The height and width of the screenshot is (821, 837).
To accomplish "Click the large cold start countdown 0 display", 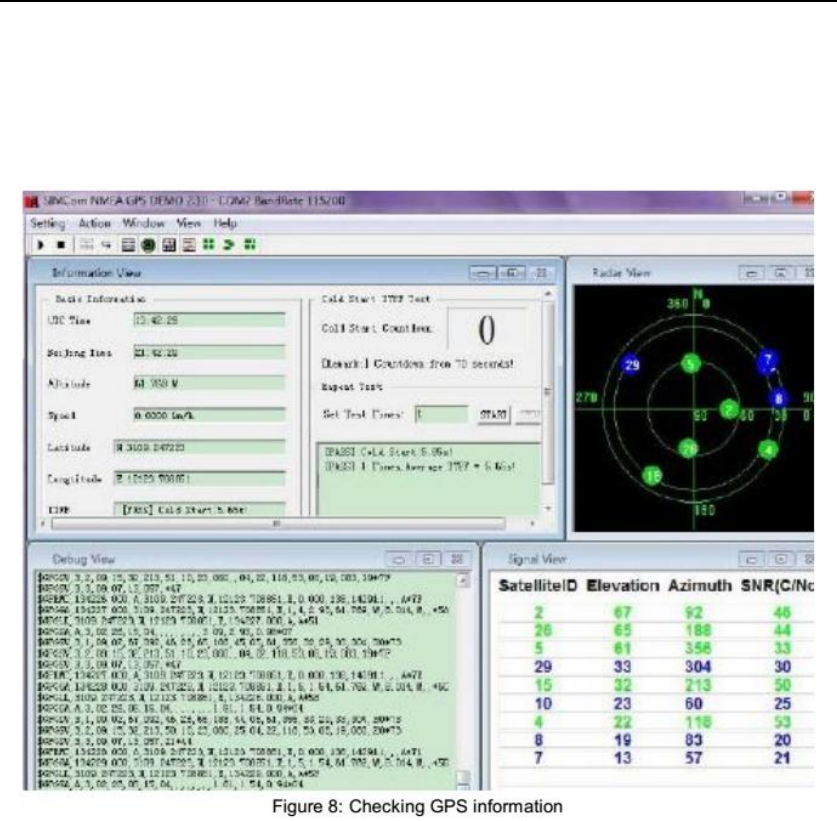I will point(486,330).
